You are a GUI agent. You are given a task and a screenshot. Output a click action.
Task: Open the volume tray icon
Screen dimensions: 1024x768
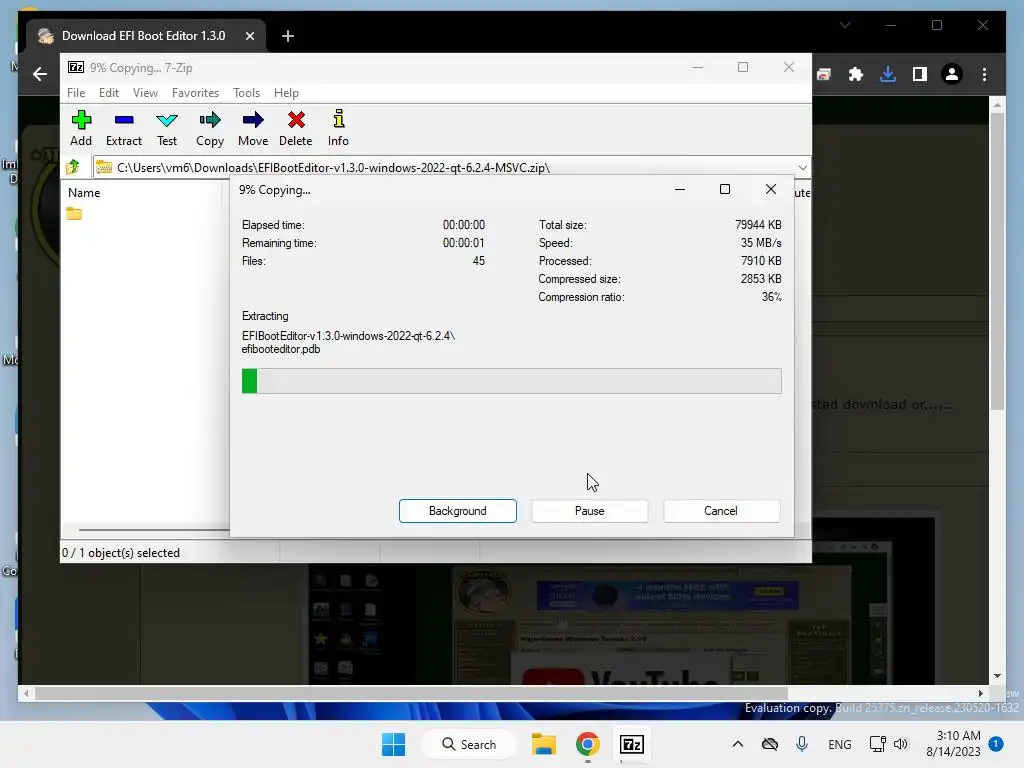(x=901, y=744)
